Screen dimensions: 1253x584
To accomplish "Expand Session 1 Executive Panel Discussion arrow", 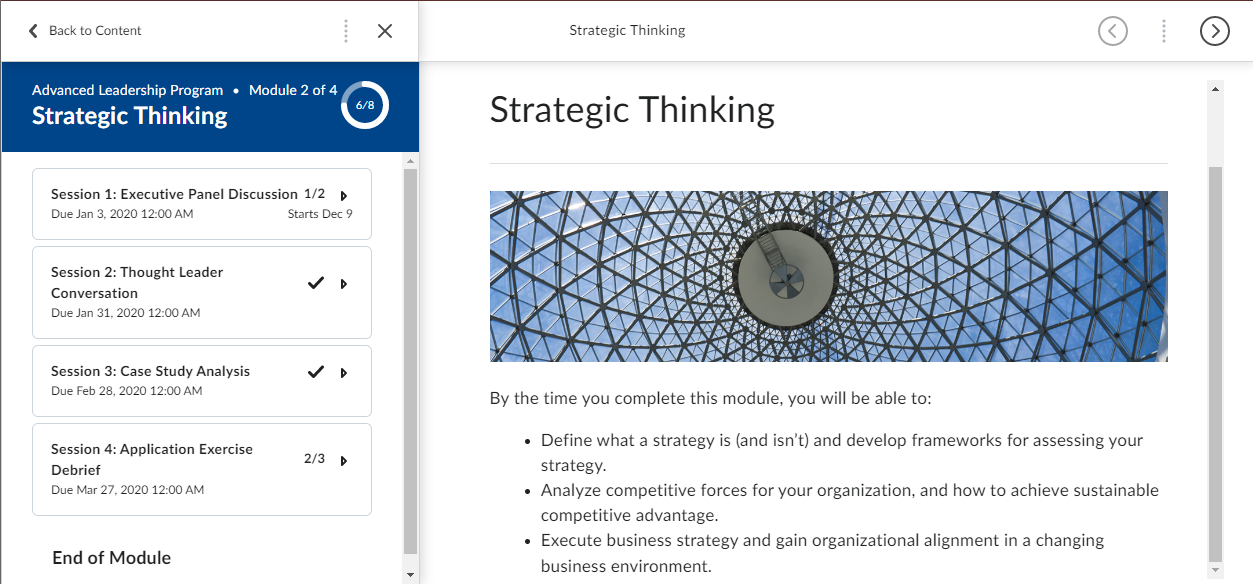I will click(x=344, y=196).
